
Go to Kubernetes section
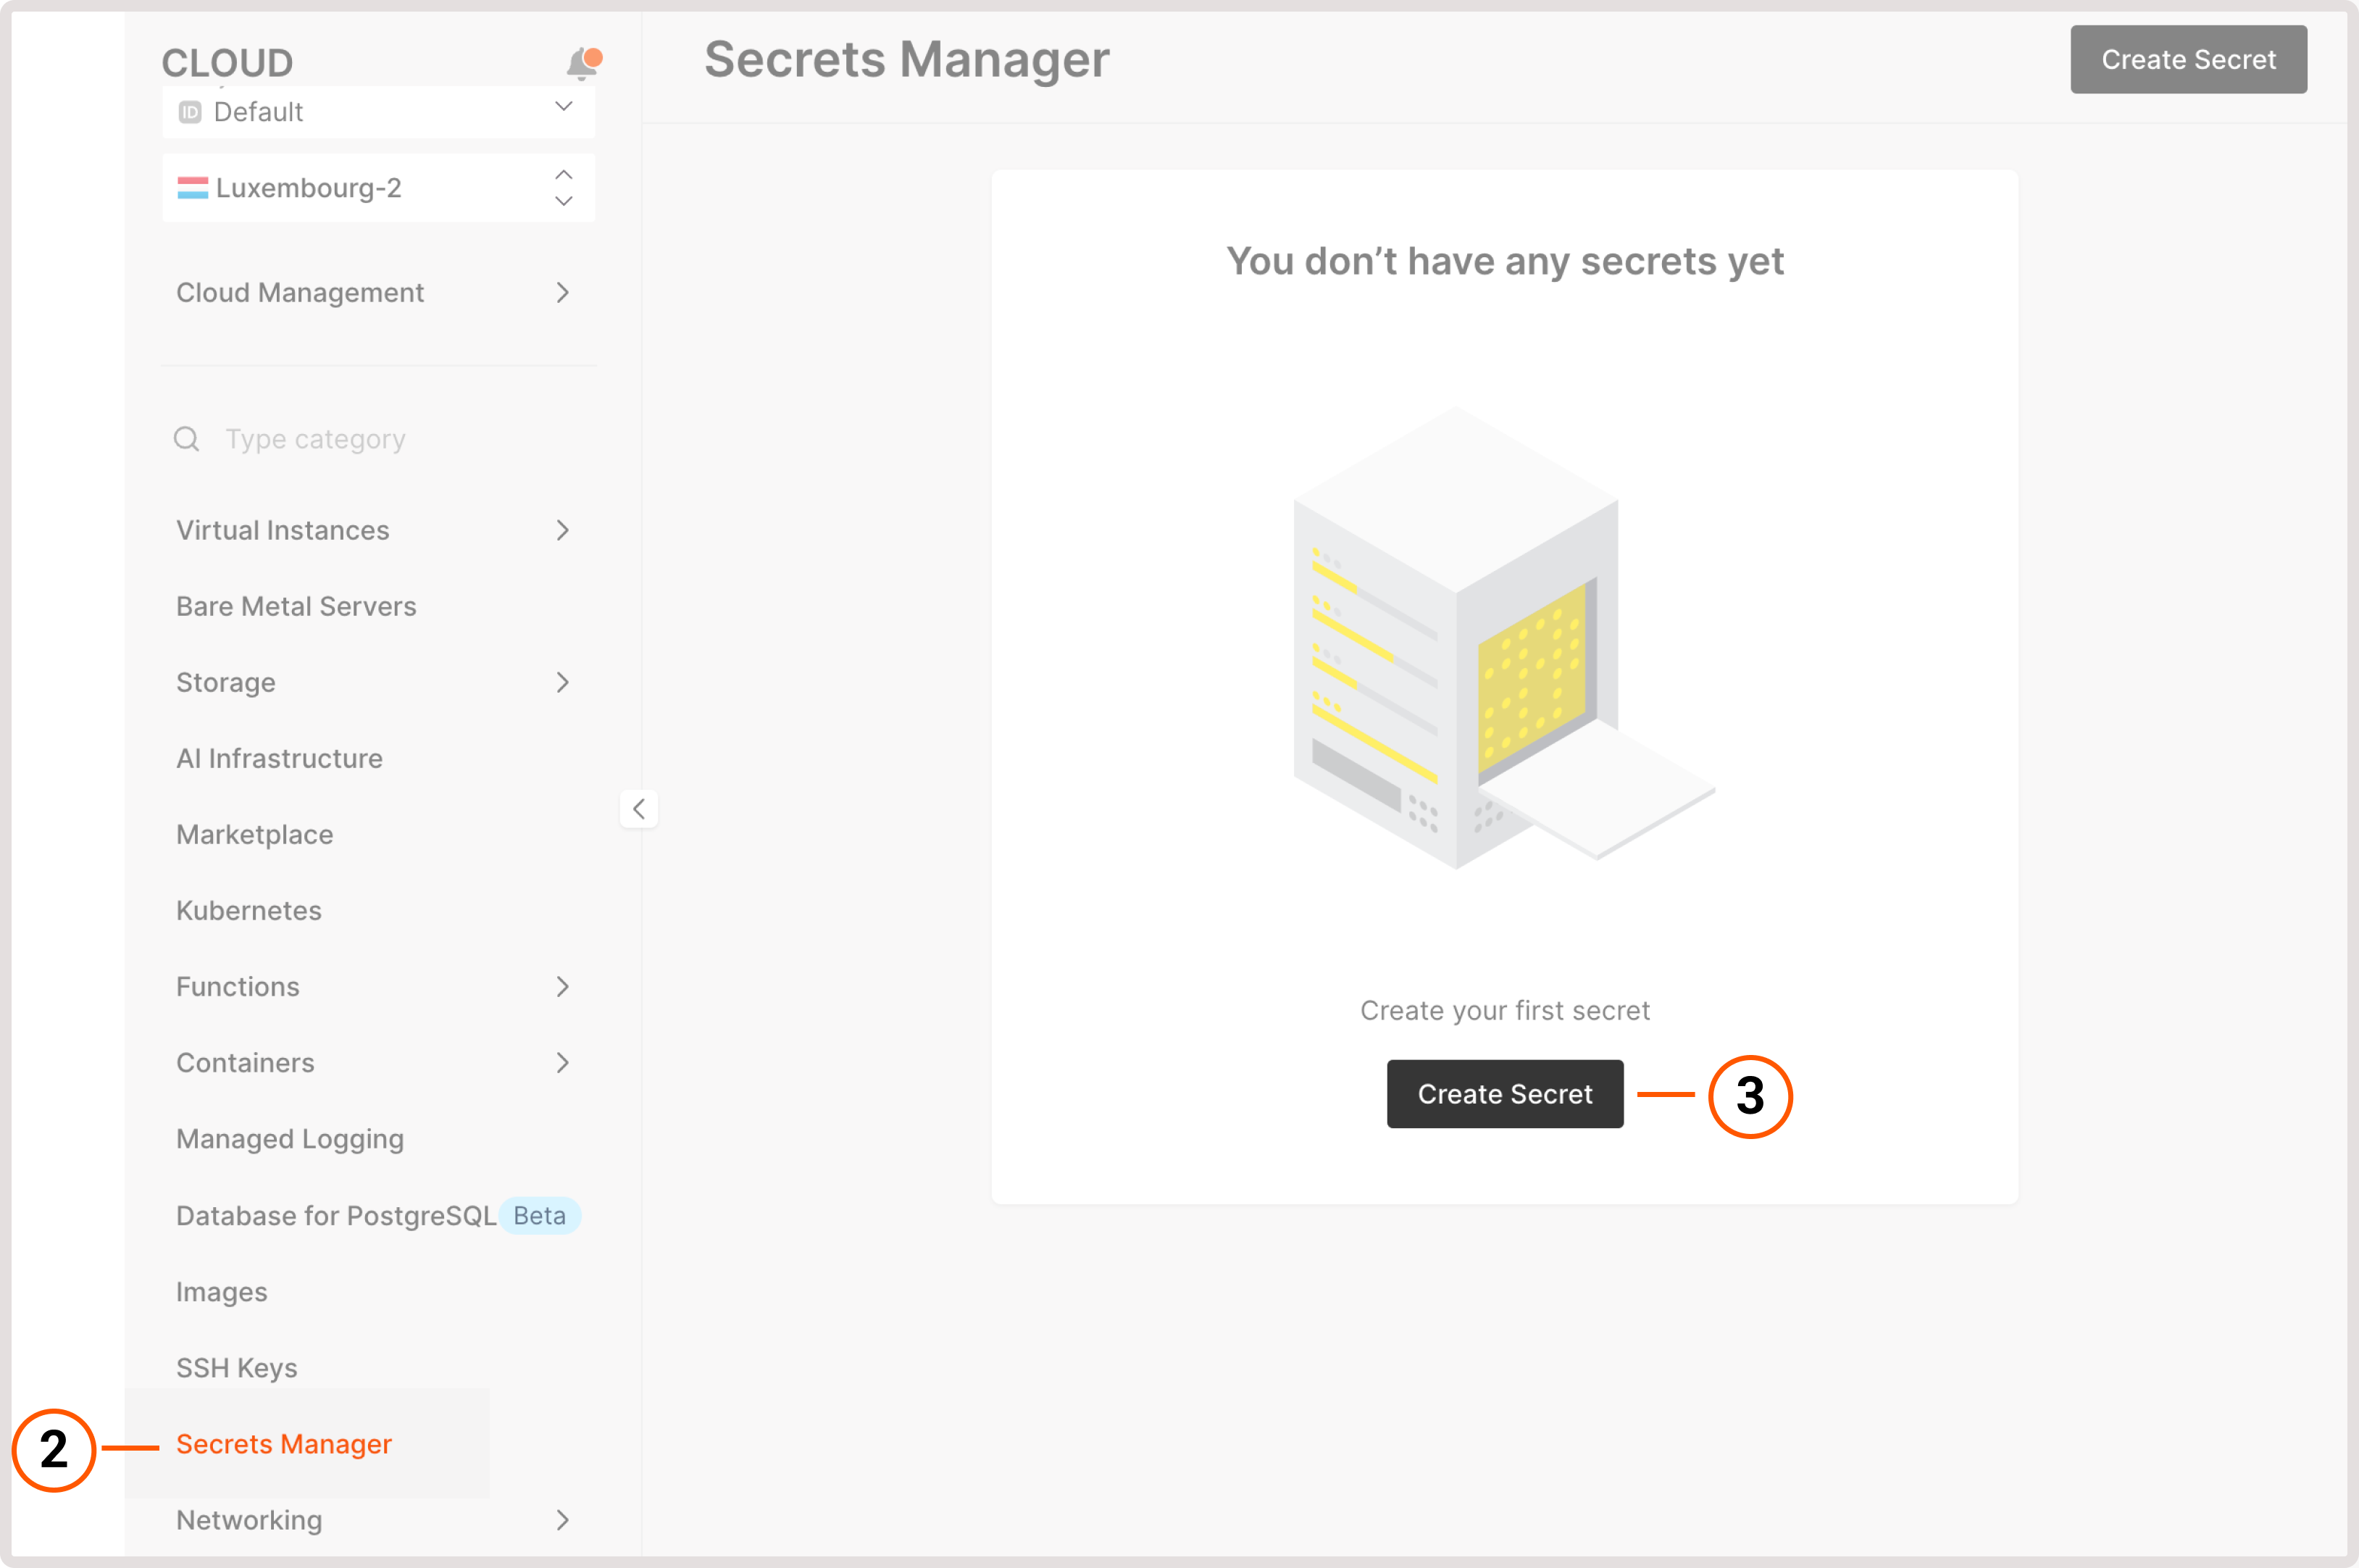[249, 911]
